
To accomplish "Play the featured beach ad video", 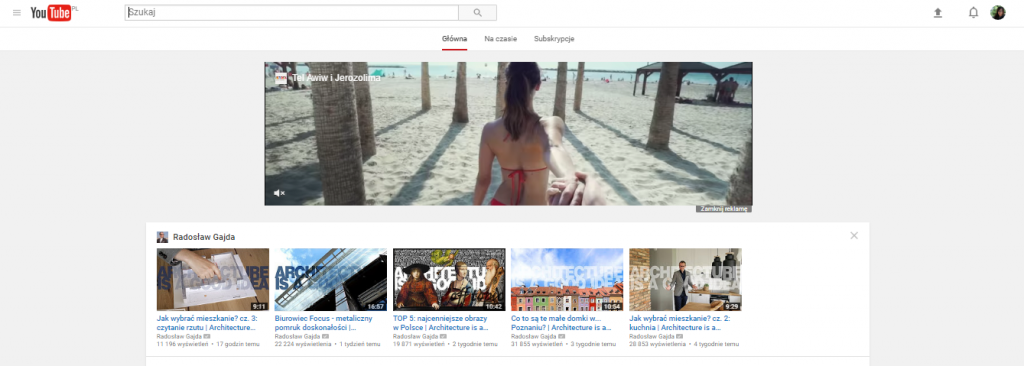I will pyautogui.click(x=508, y=134).
